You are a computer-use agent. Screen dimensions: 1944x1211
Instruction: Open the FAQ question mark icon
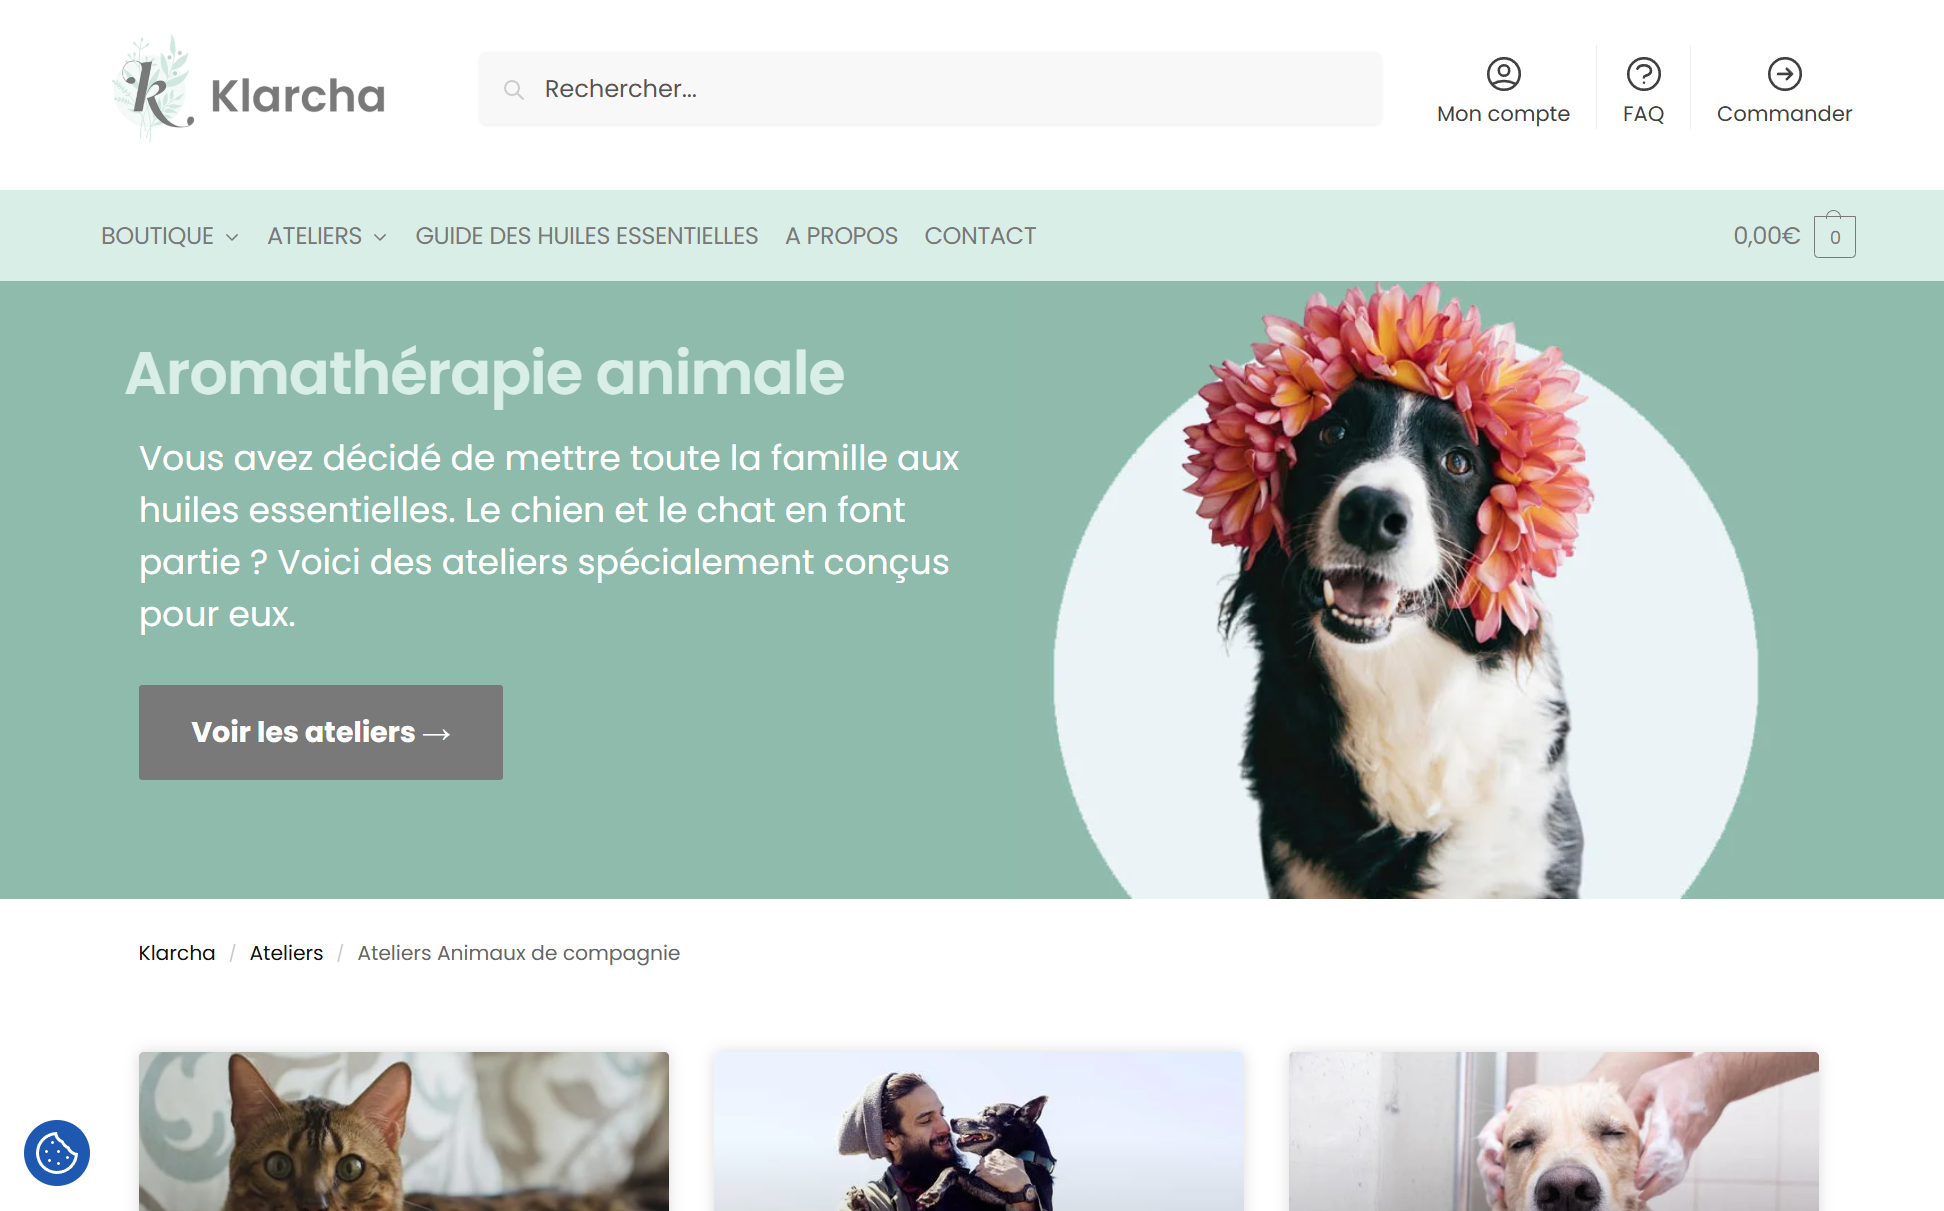pos(1643,74)
